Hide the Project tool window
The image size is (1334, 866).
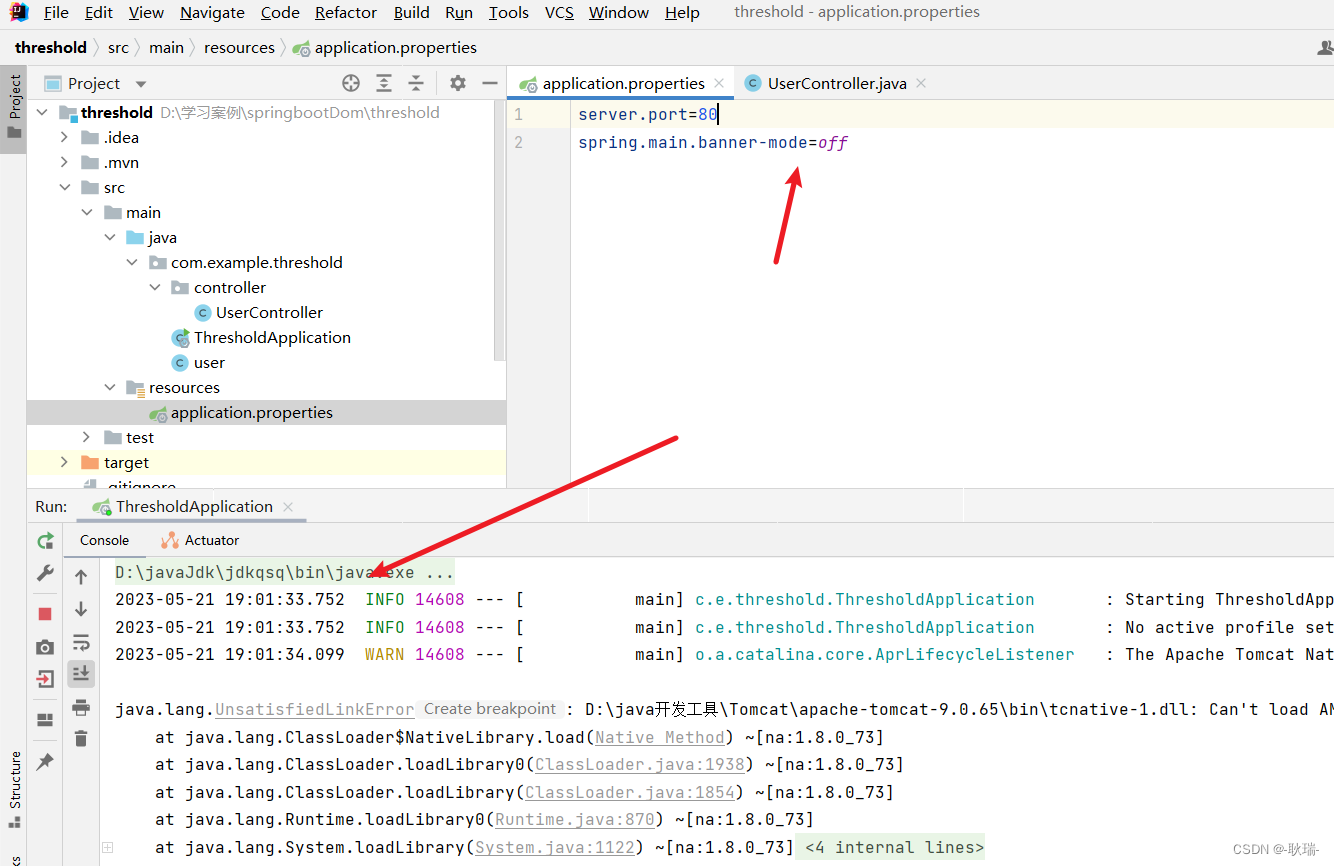tap(490, 83)
